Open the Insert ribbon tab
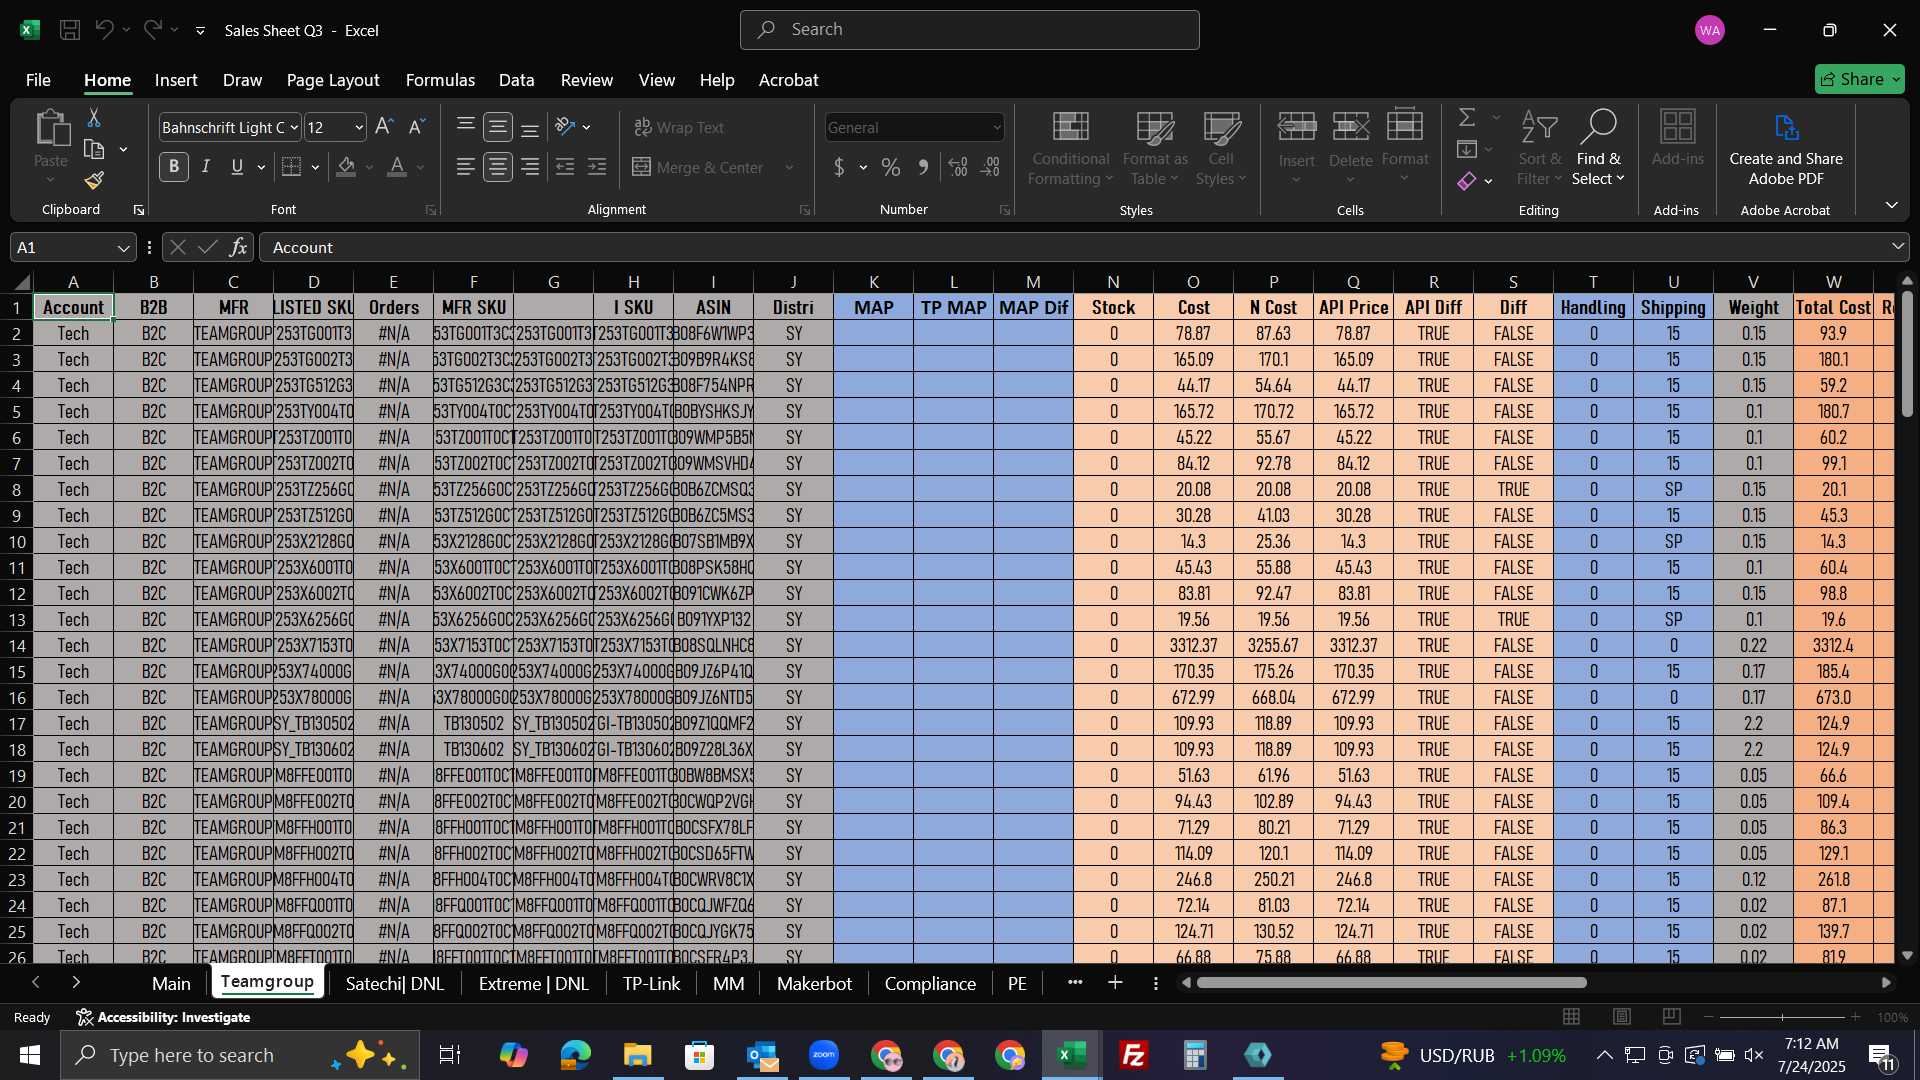 (x=176, y=80)
